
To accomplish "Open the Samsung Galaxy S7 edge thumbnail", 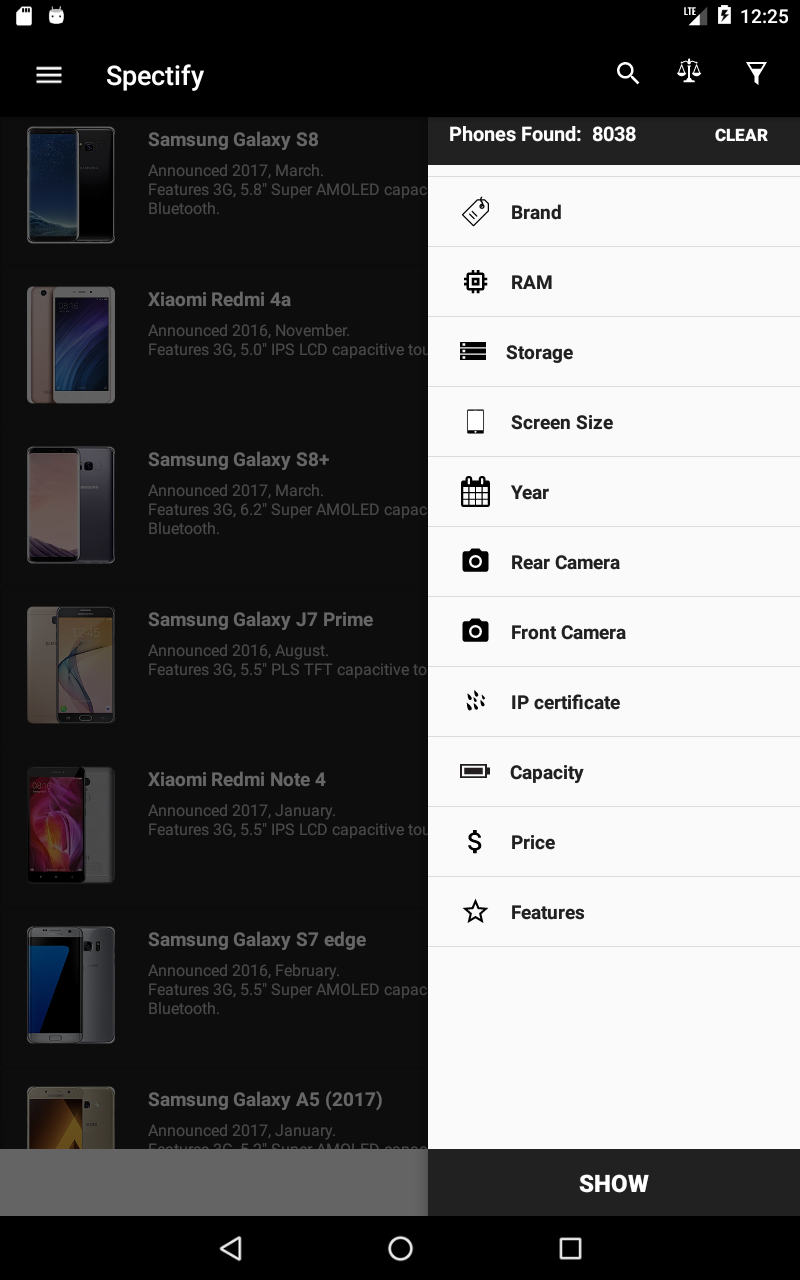I will 71,985.
